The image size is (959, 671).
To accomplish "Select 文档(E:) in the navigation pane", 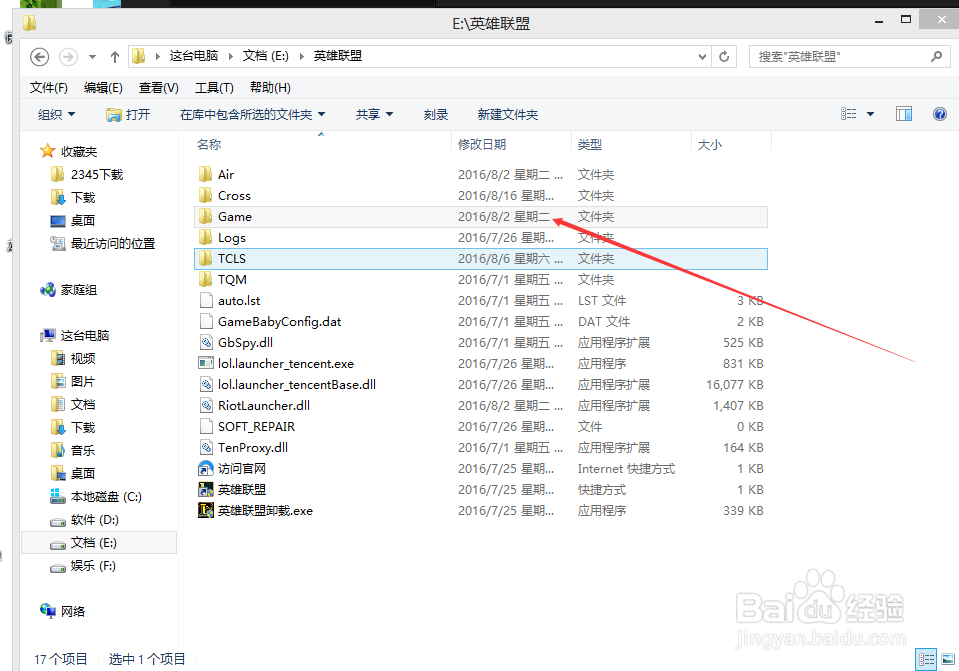I will (x=89, y=543).
